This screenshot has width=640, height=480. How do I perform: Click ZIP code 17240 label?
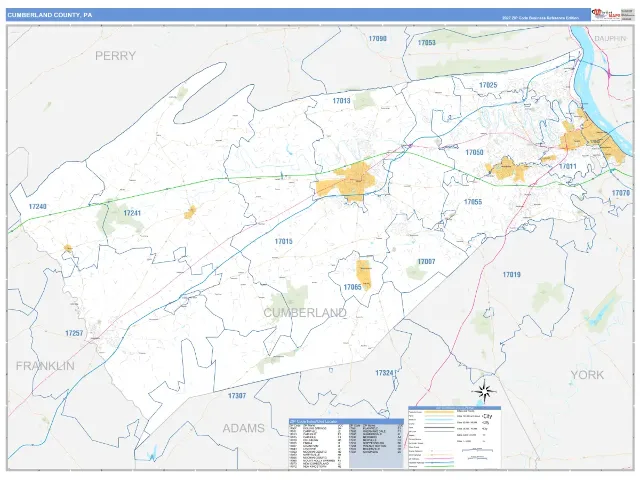tap(38, 207)
